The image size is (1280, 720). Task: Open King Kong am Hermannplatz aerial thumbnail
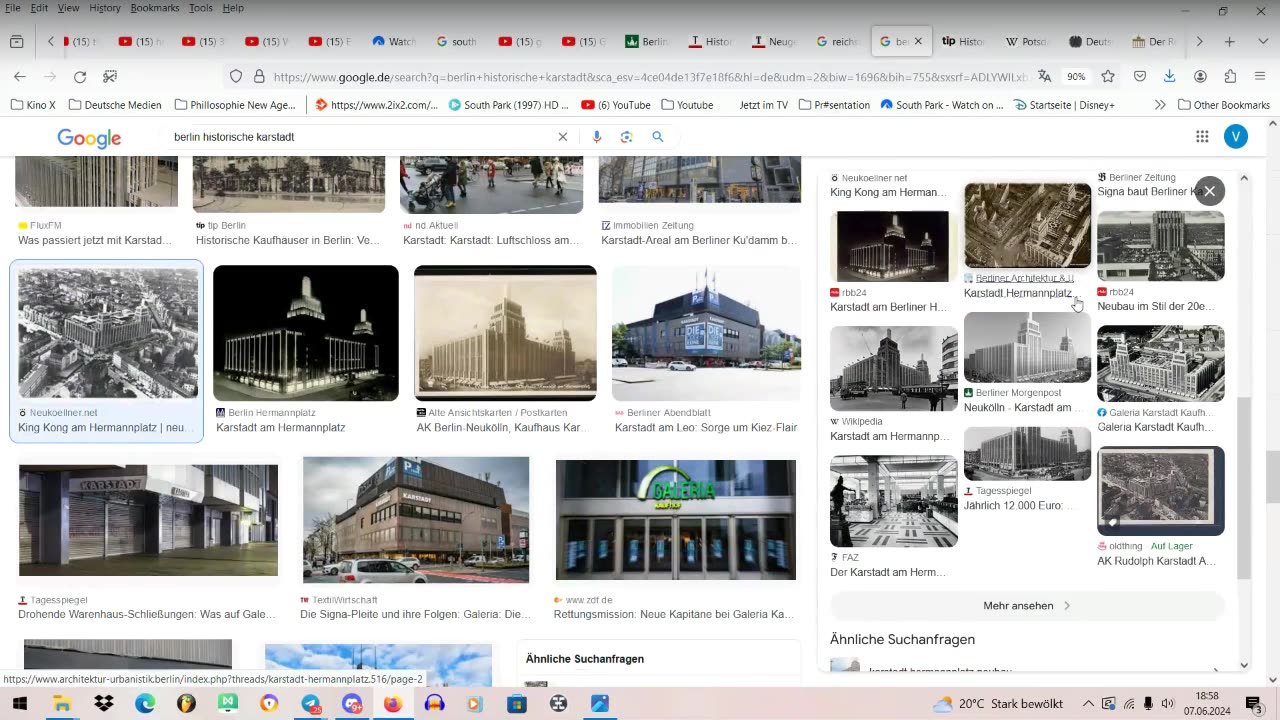click(108, 333)
